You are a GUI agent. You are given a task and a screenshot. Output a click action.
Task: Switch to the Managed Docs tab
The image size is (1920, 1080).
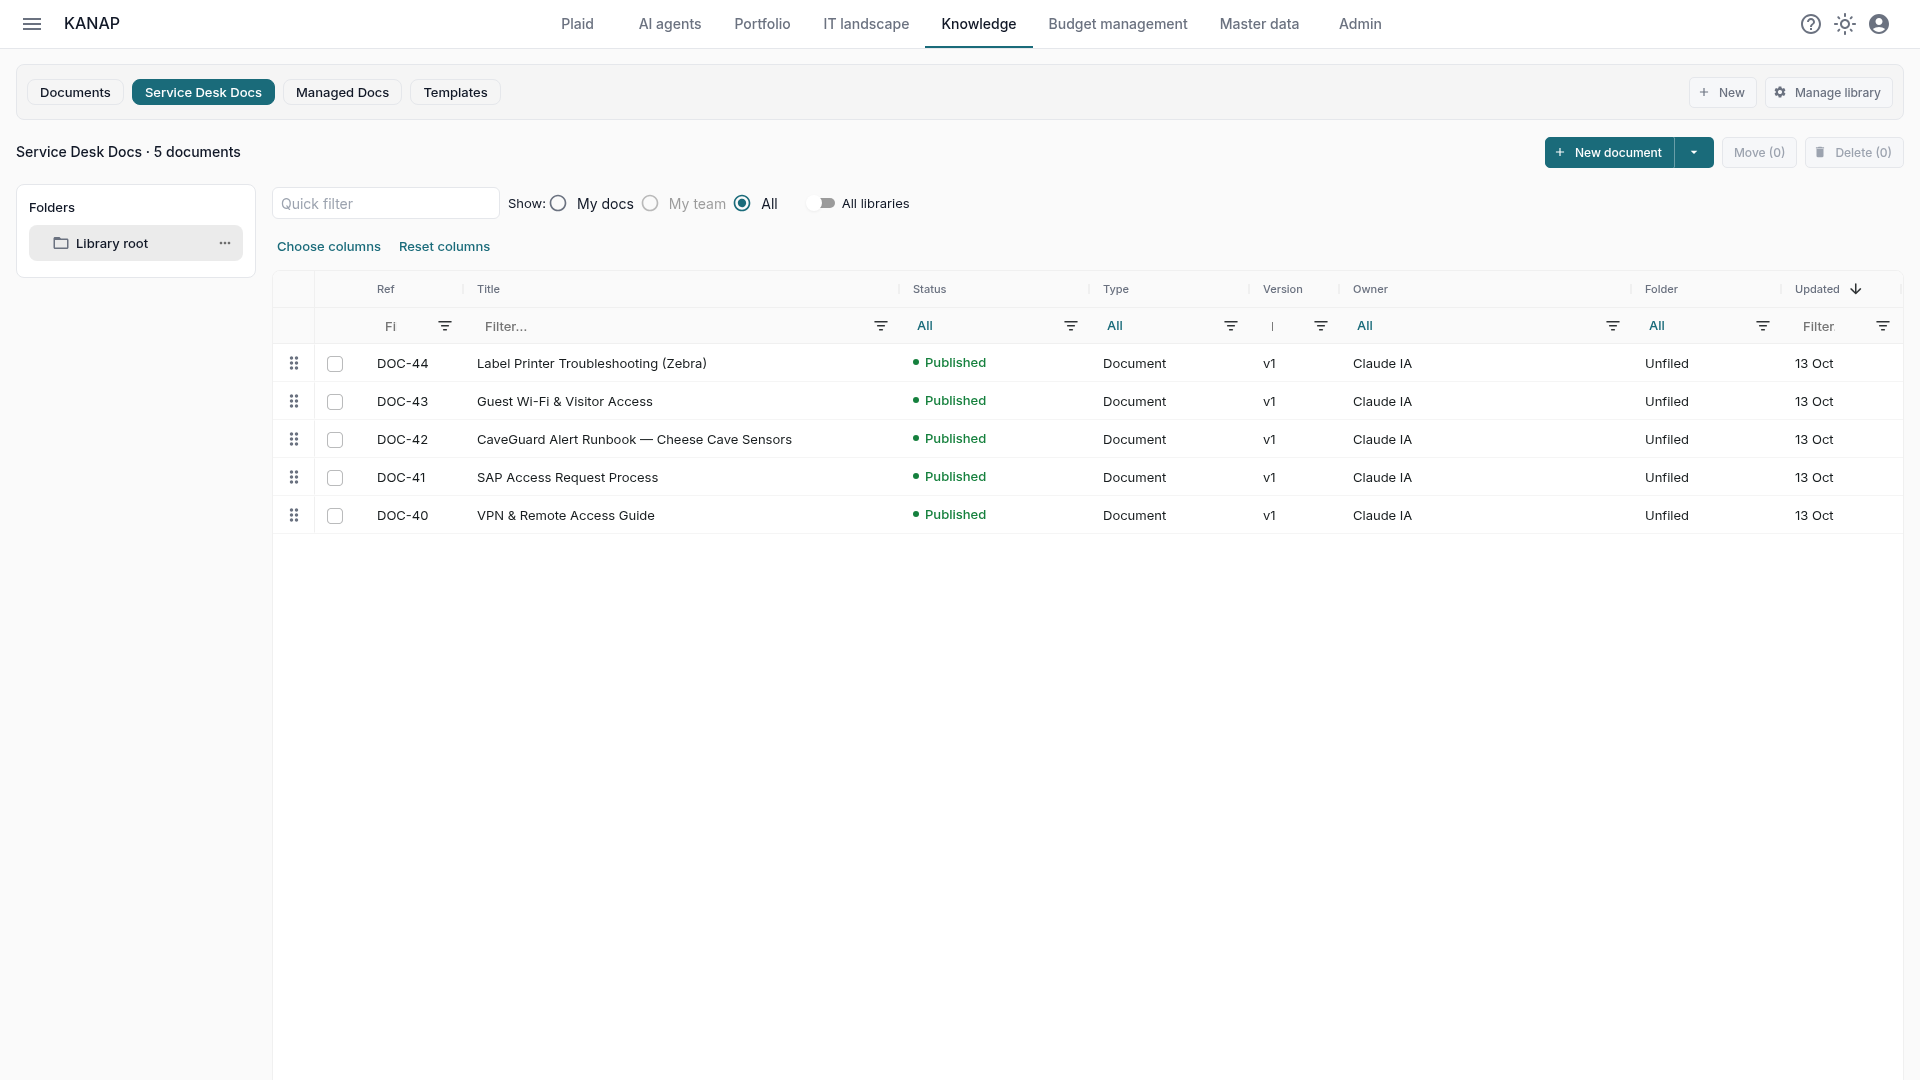[x=342, y=92]
